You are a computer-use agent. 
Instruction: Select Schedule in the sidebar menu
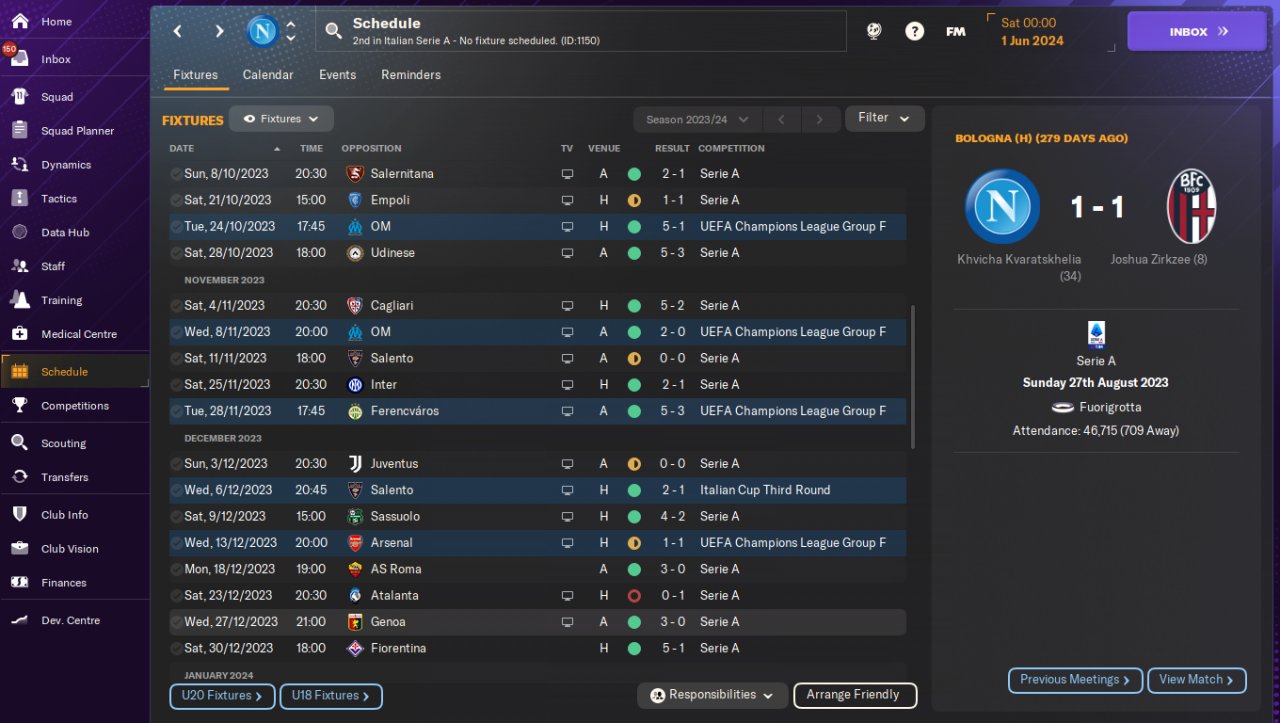pyautogui.click(x=75, y=372)
